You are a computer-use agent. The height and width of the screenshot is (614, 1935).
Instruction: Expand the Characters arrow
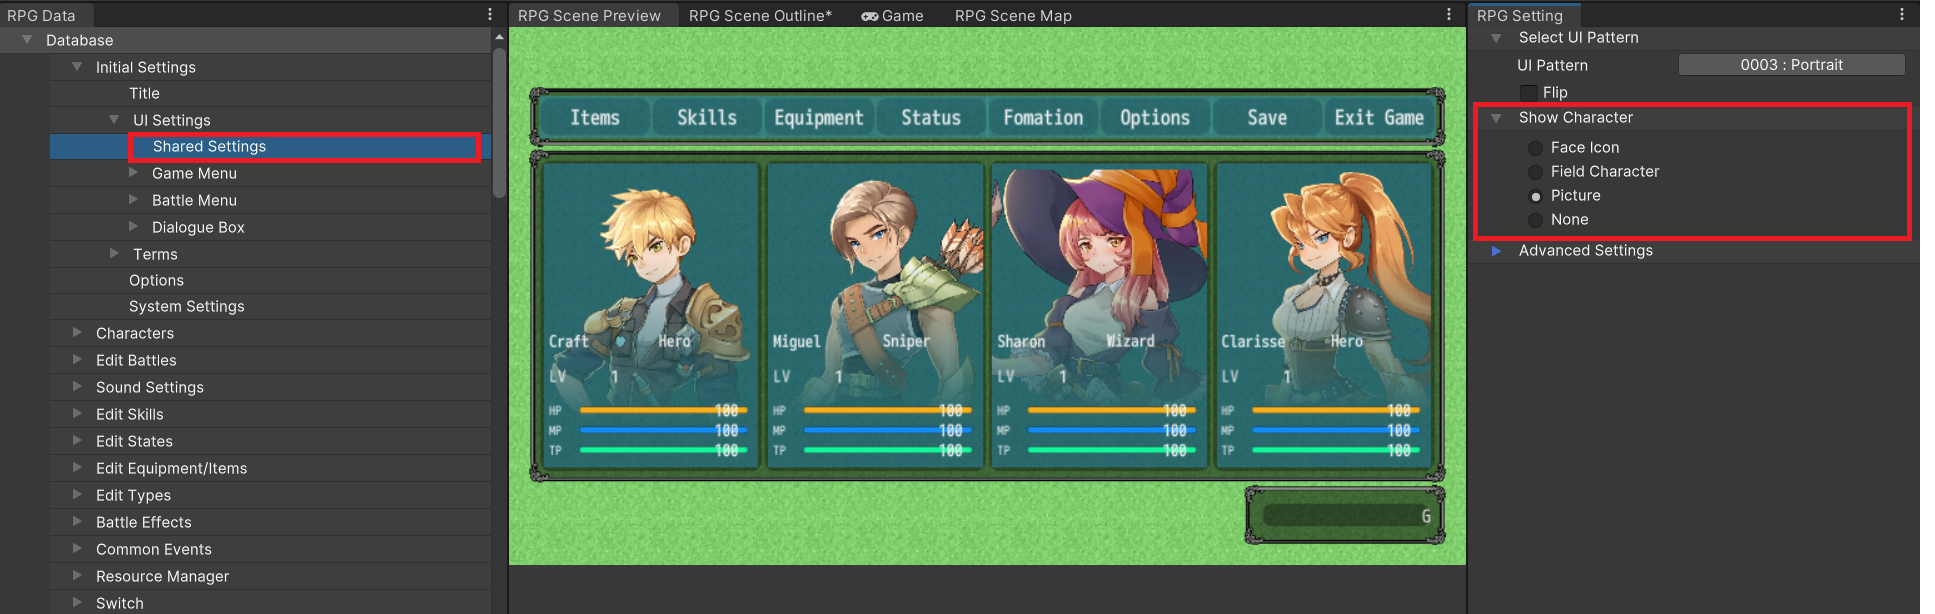77,333
